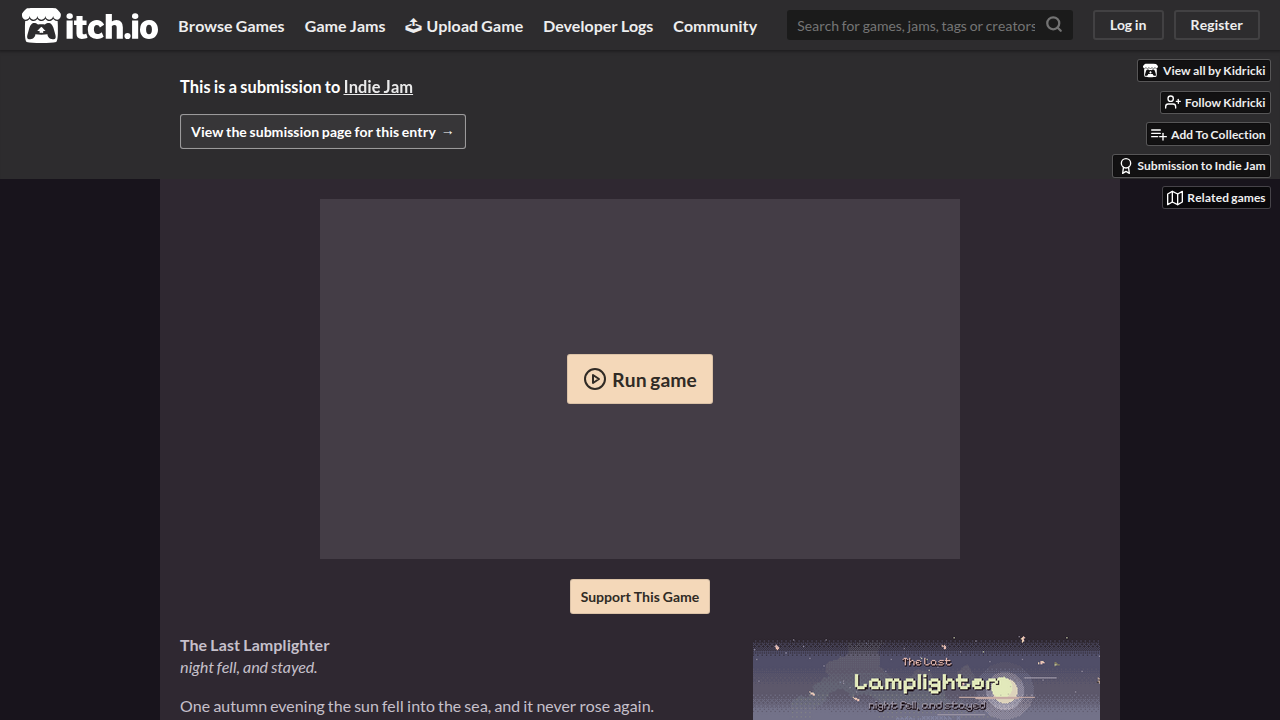This screenshot has height=720, width=1280.
Task: Open Developer Logs
Action: click(598, 26)
